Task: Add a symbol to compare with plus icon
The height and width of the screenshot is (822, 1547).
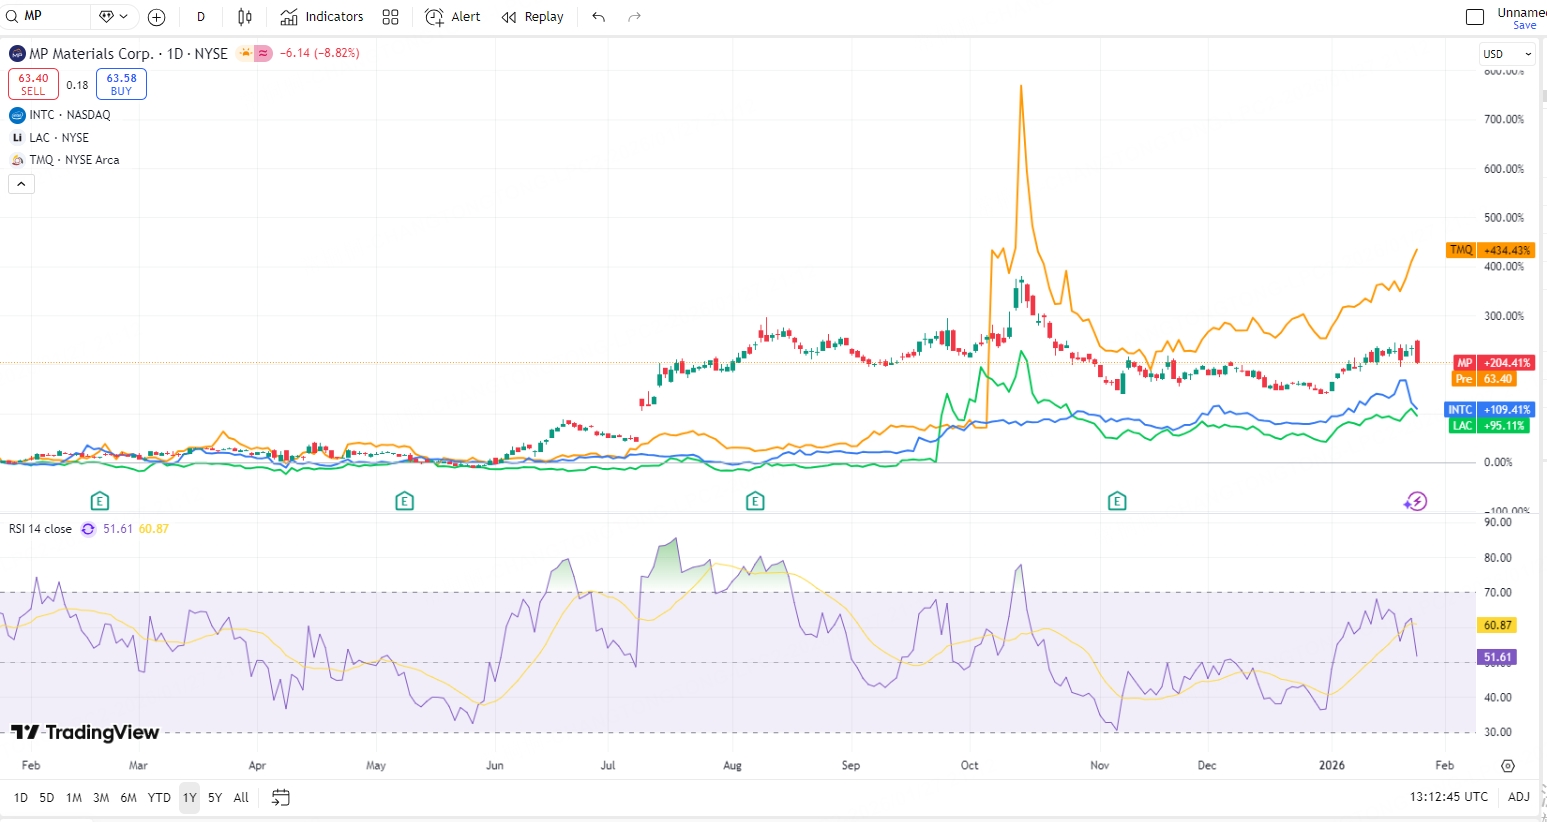Action: tap(156, 17)
